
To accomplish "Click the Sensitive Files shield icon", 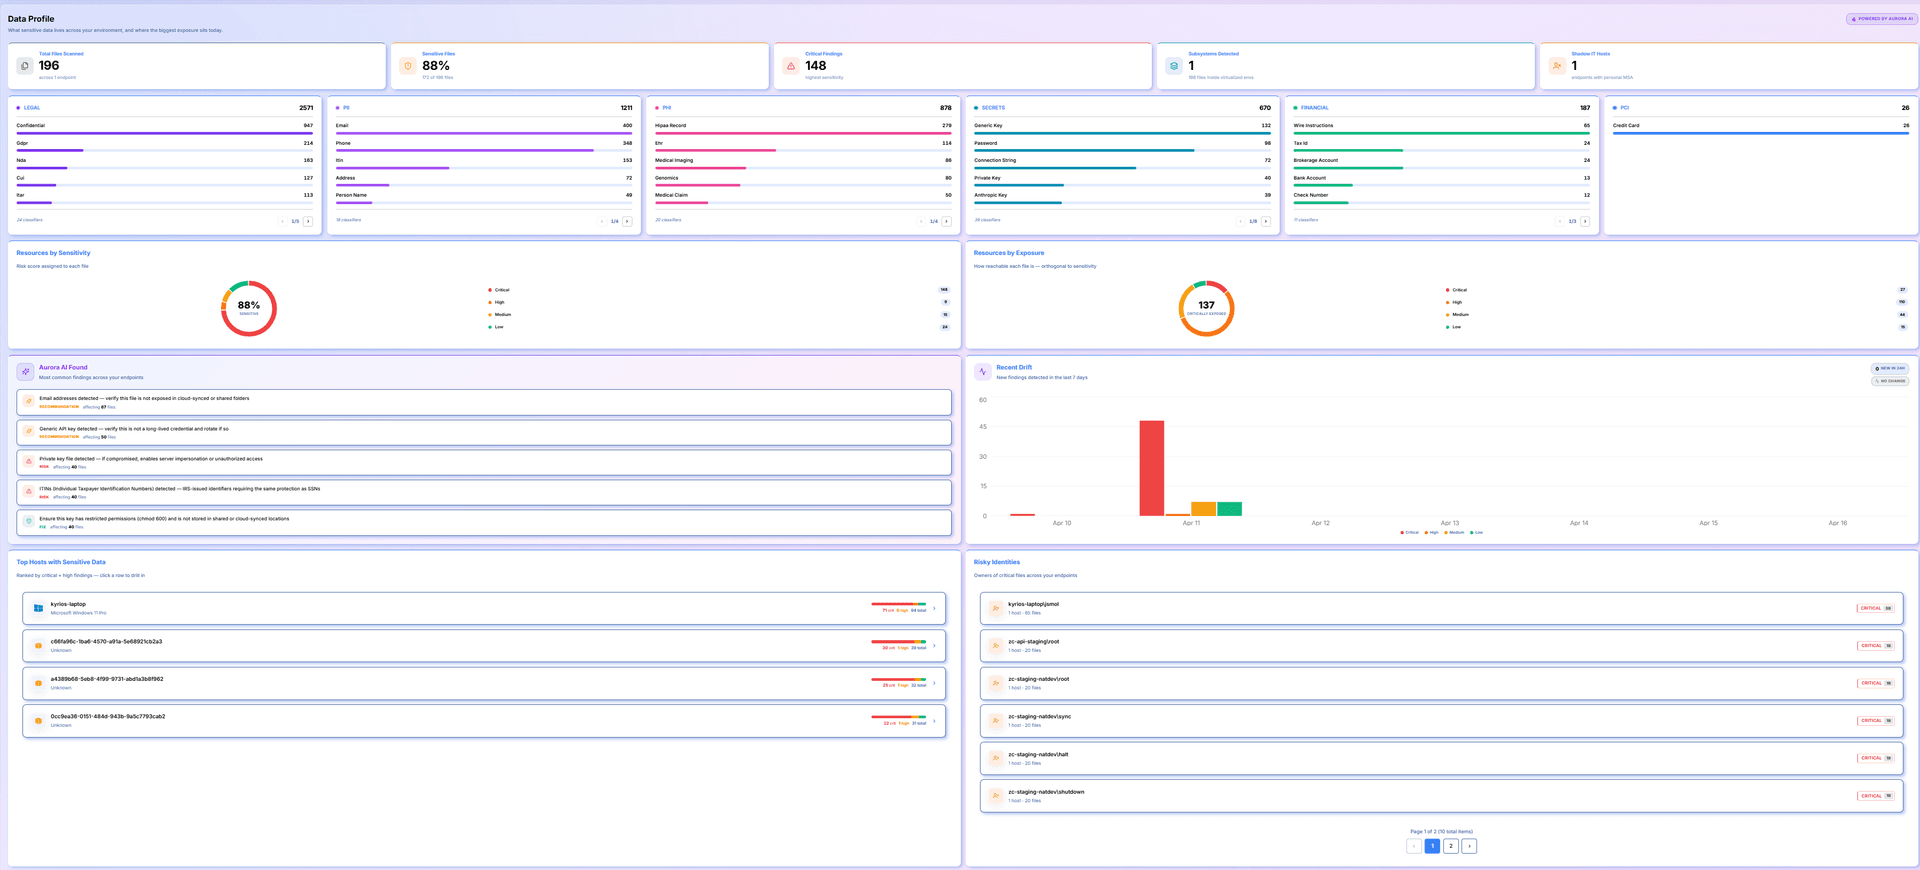I will (408, 66).
